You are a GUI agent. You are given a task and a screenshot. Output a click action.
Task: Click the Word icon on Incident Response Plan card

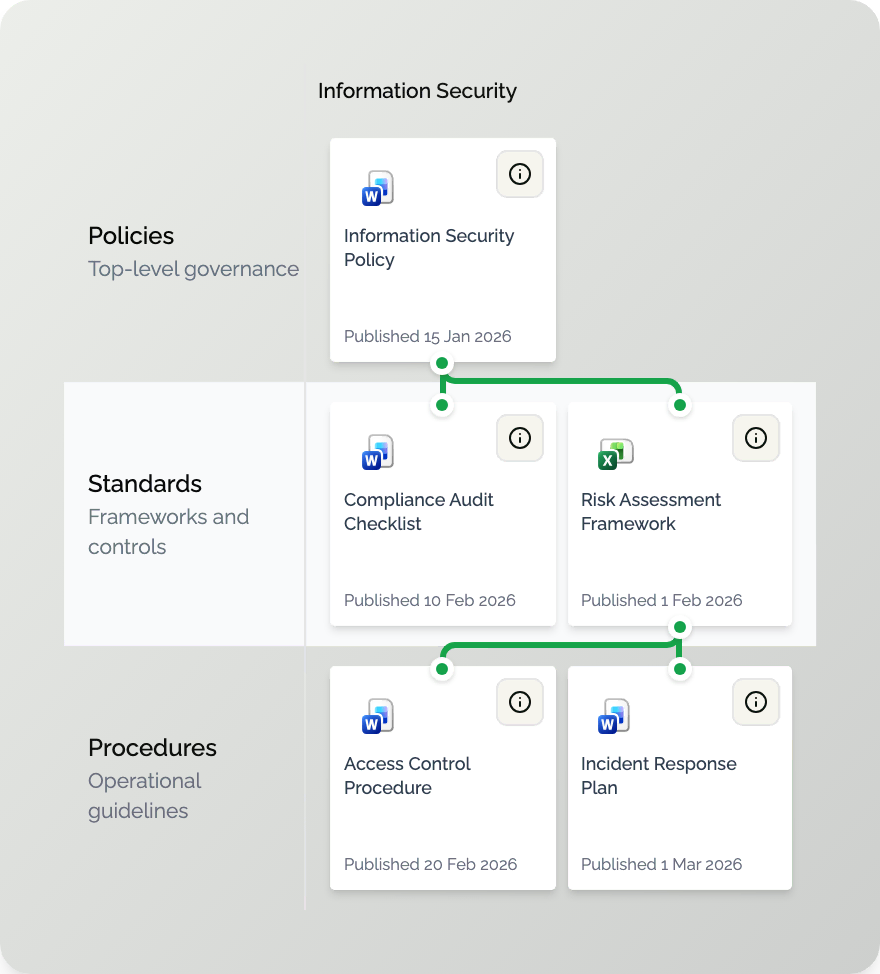[x=613, y=716]
